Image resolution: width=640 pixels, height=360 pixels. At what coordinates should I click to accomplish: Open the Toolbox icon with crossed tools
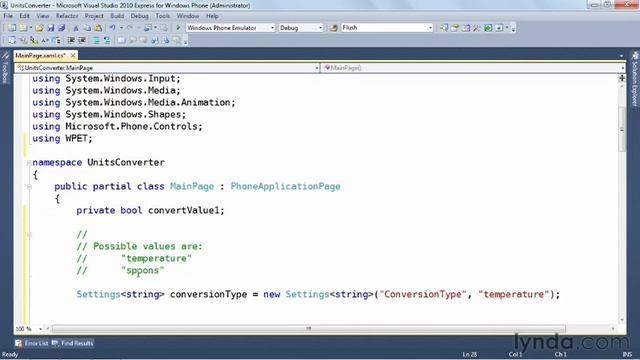tap(477, 28)
